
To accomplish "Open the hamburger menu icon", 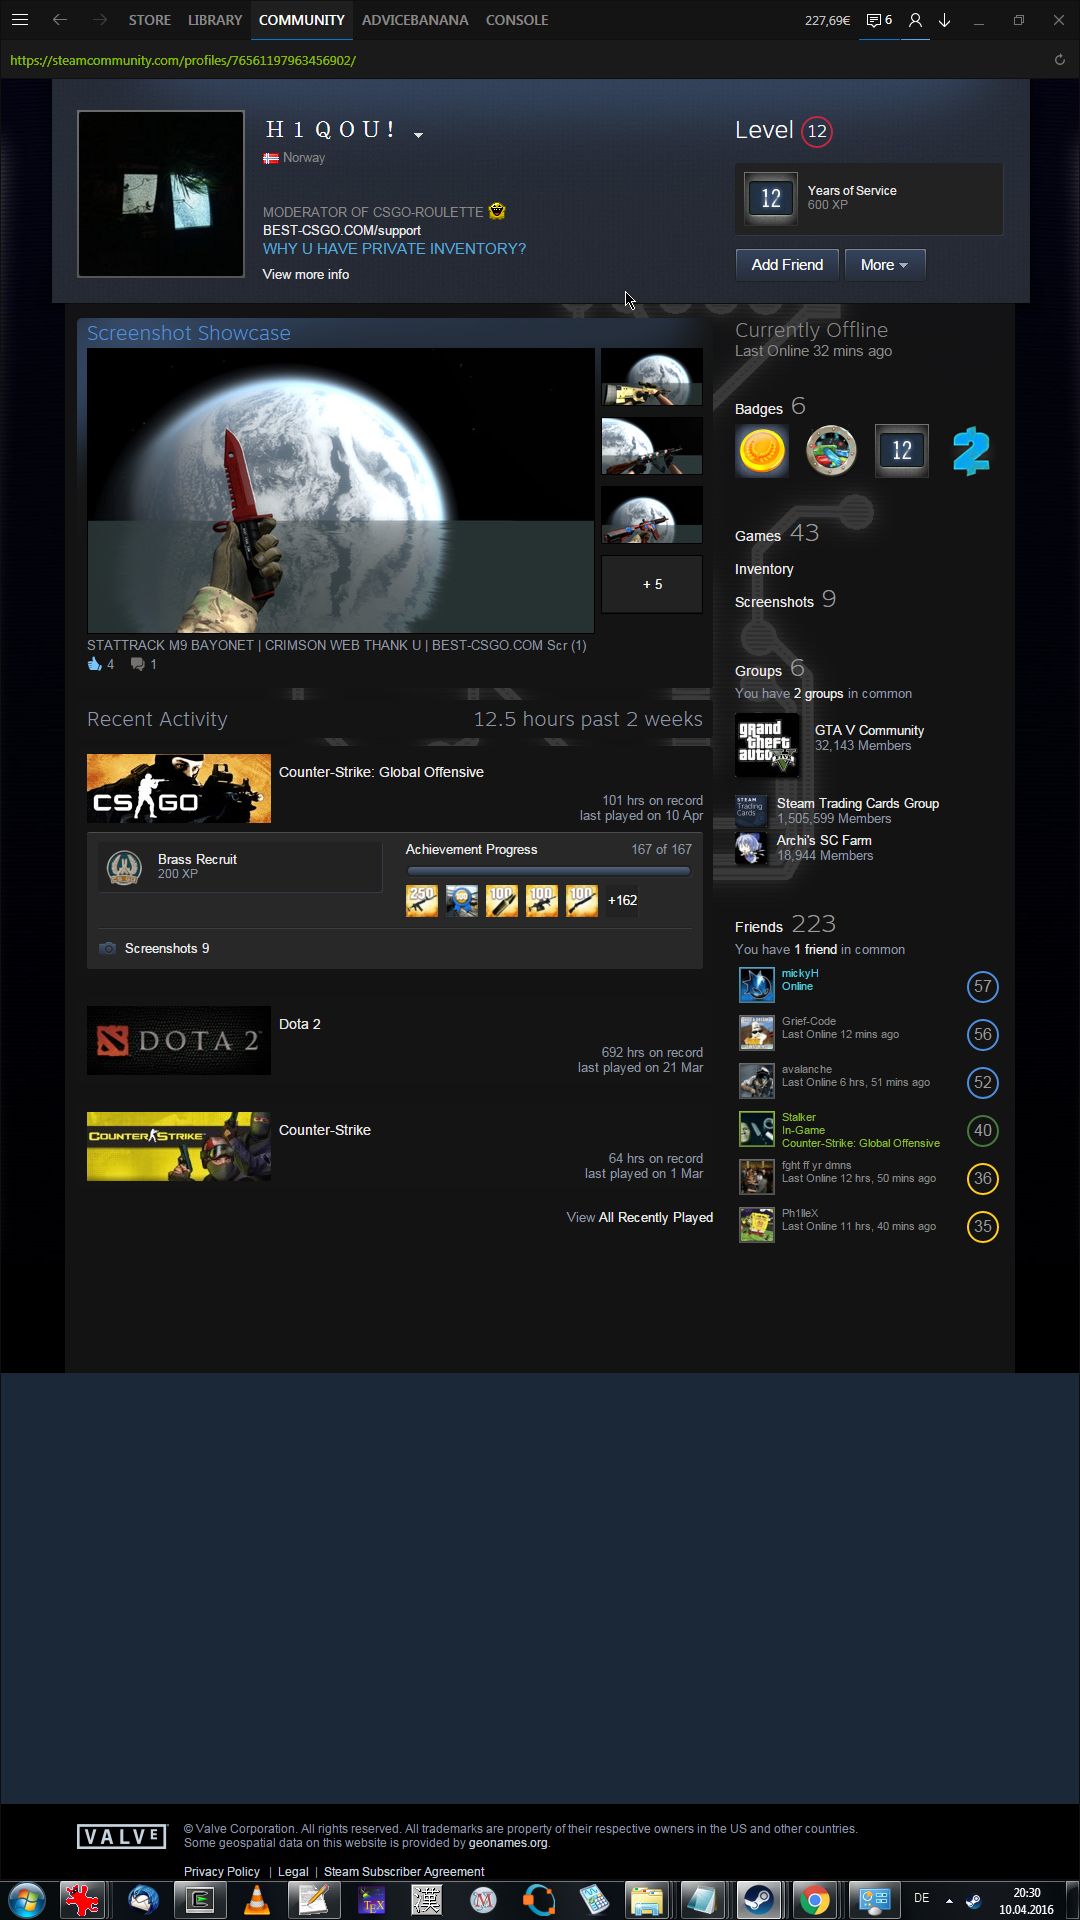I will pyautogui.click(x=20, y=20).
